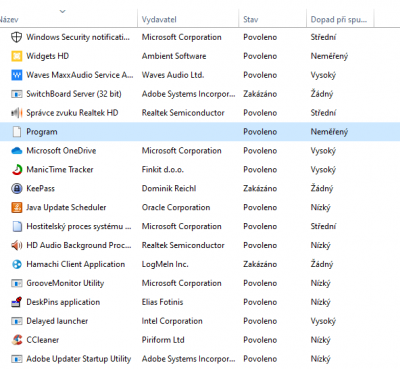Click publisher LogMeIn Inc.
Screen dimensions: 400x369
(x=165, y=264)
